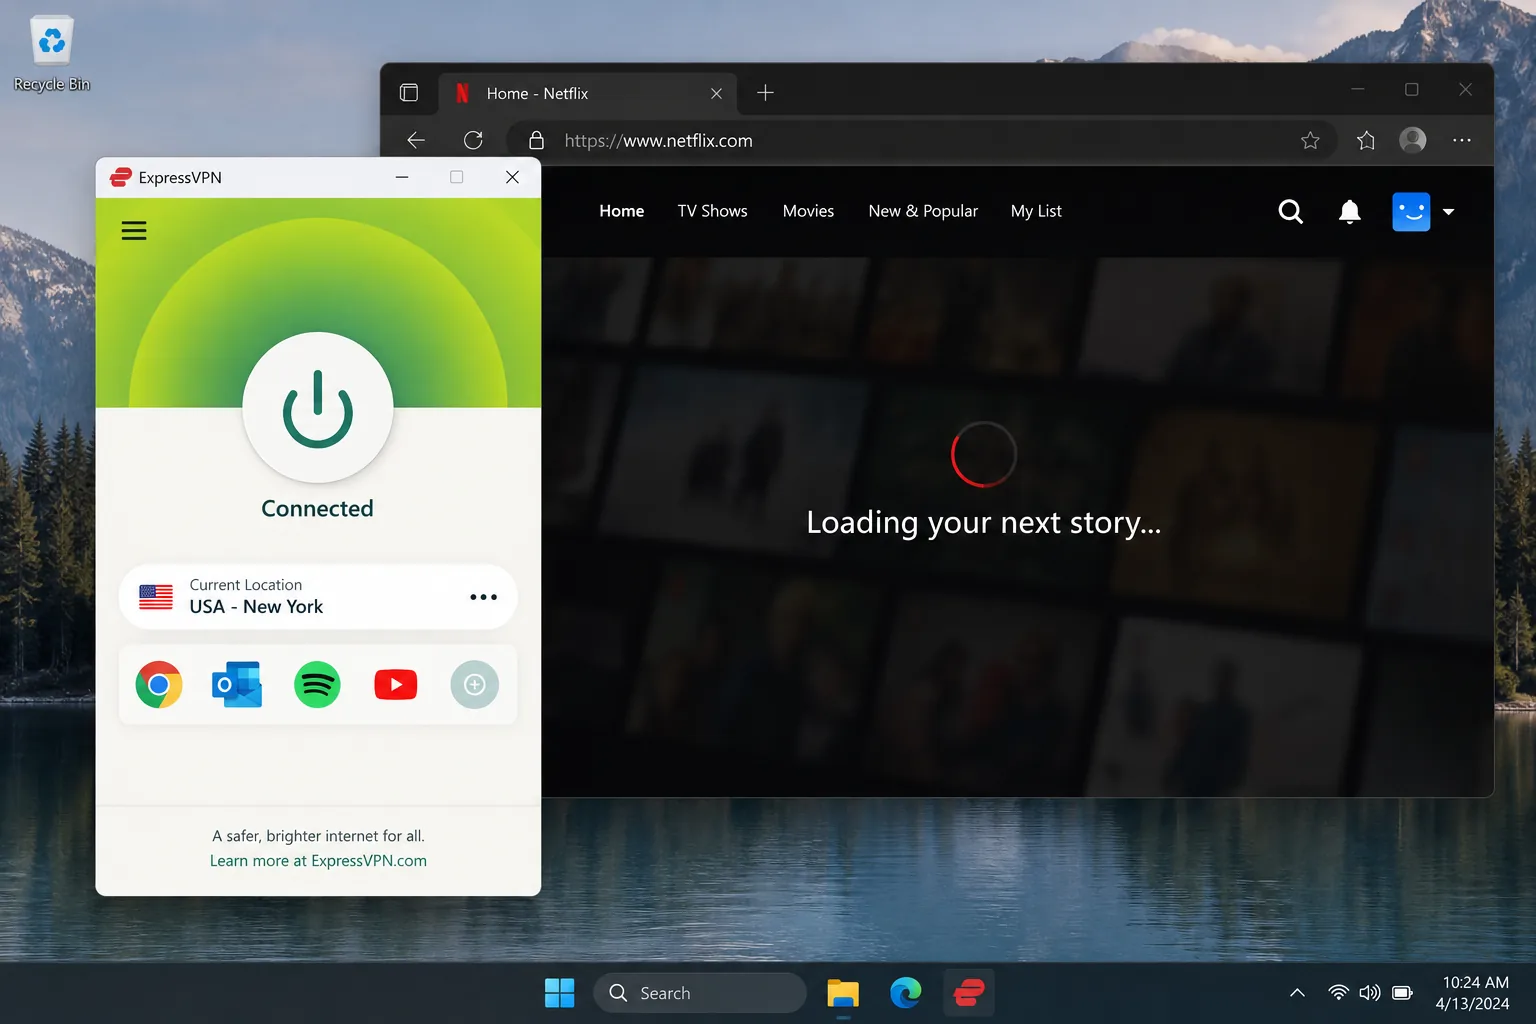Click the netflix.com address bar

coord(920,141)
